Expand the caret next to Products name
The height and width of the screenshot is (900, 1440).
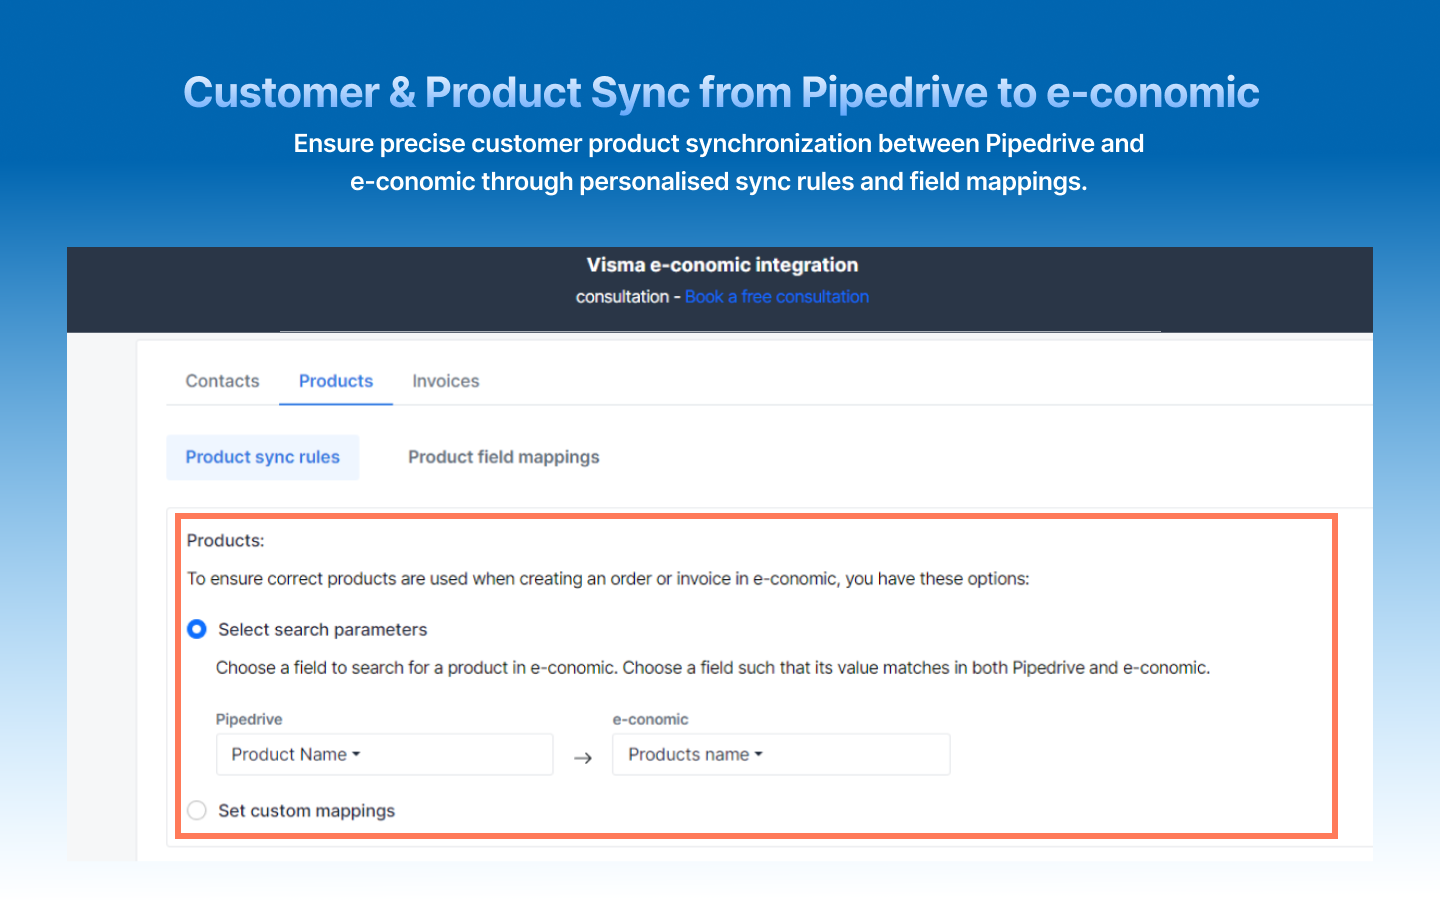click(x=759, y=754)
